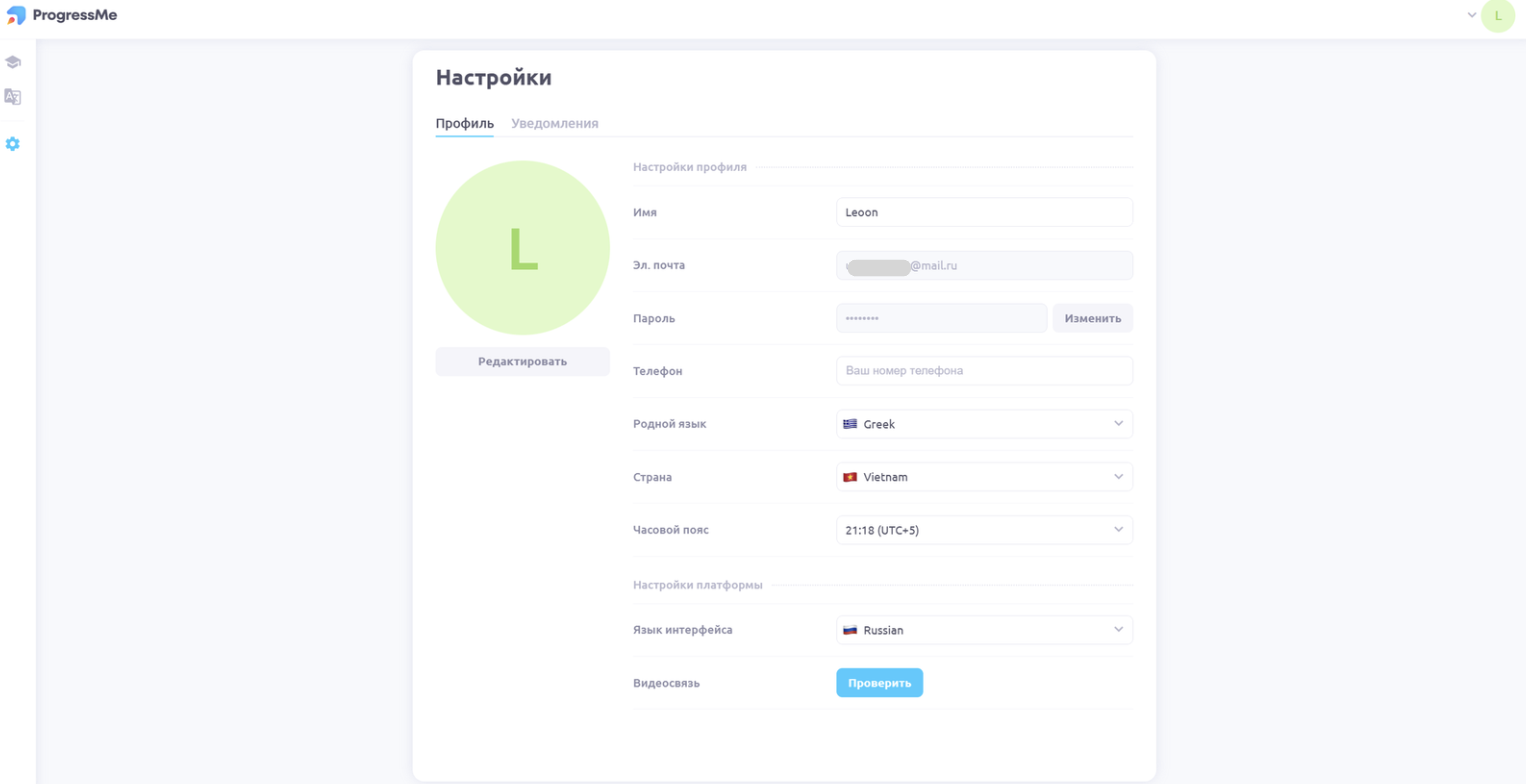Viewport: 1526px width, 784px height.
Task: Switch to the Уведомления tab
Action: [555, 124]
